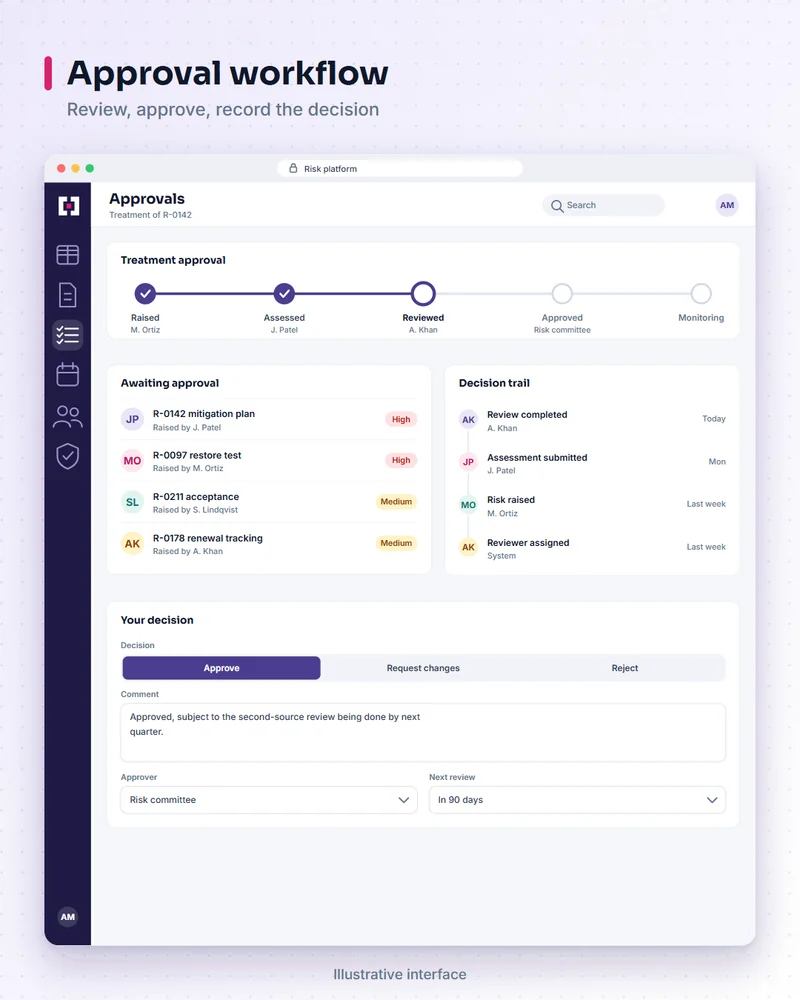Select the Approved step marker
Image resolution: width=800 pixels, height=1000 pixels.
(562, 294)
